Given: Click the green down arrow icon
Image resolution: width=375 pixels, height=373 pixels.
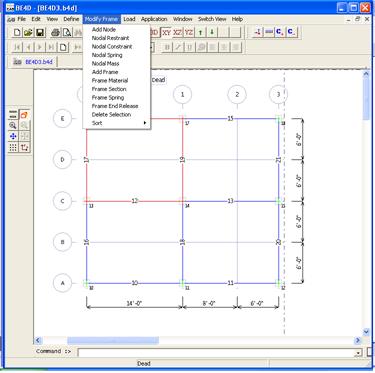Looking at the screenshot, I should click(x=212, y=32).
